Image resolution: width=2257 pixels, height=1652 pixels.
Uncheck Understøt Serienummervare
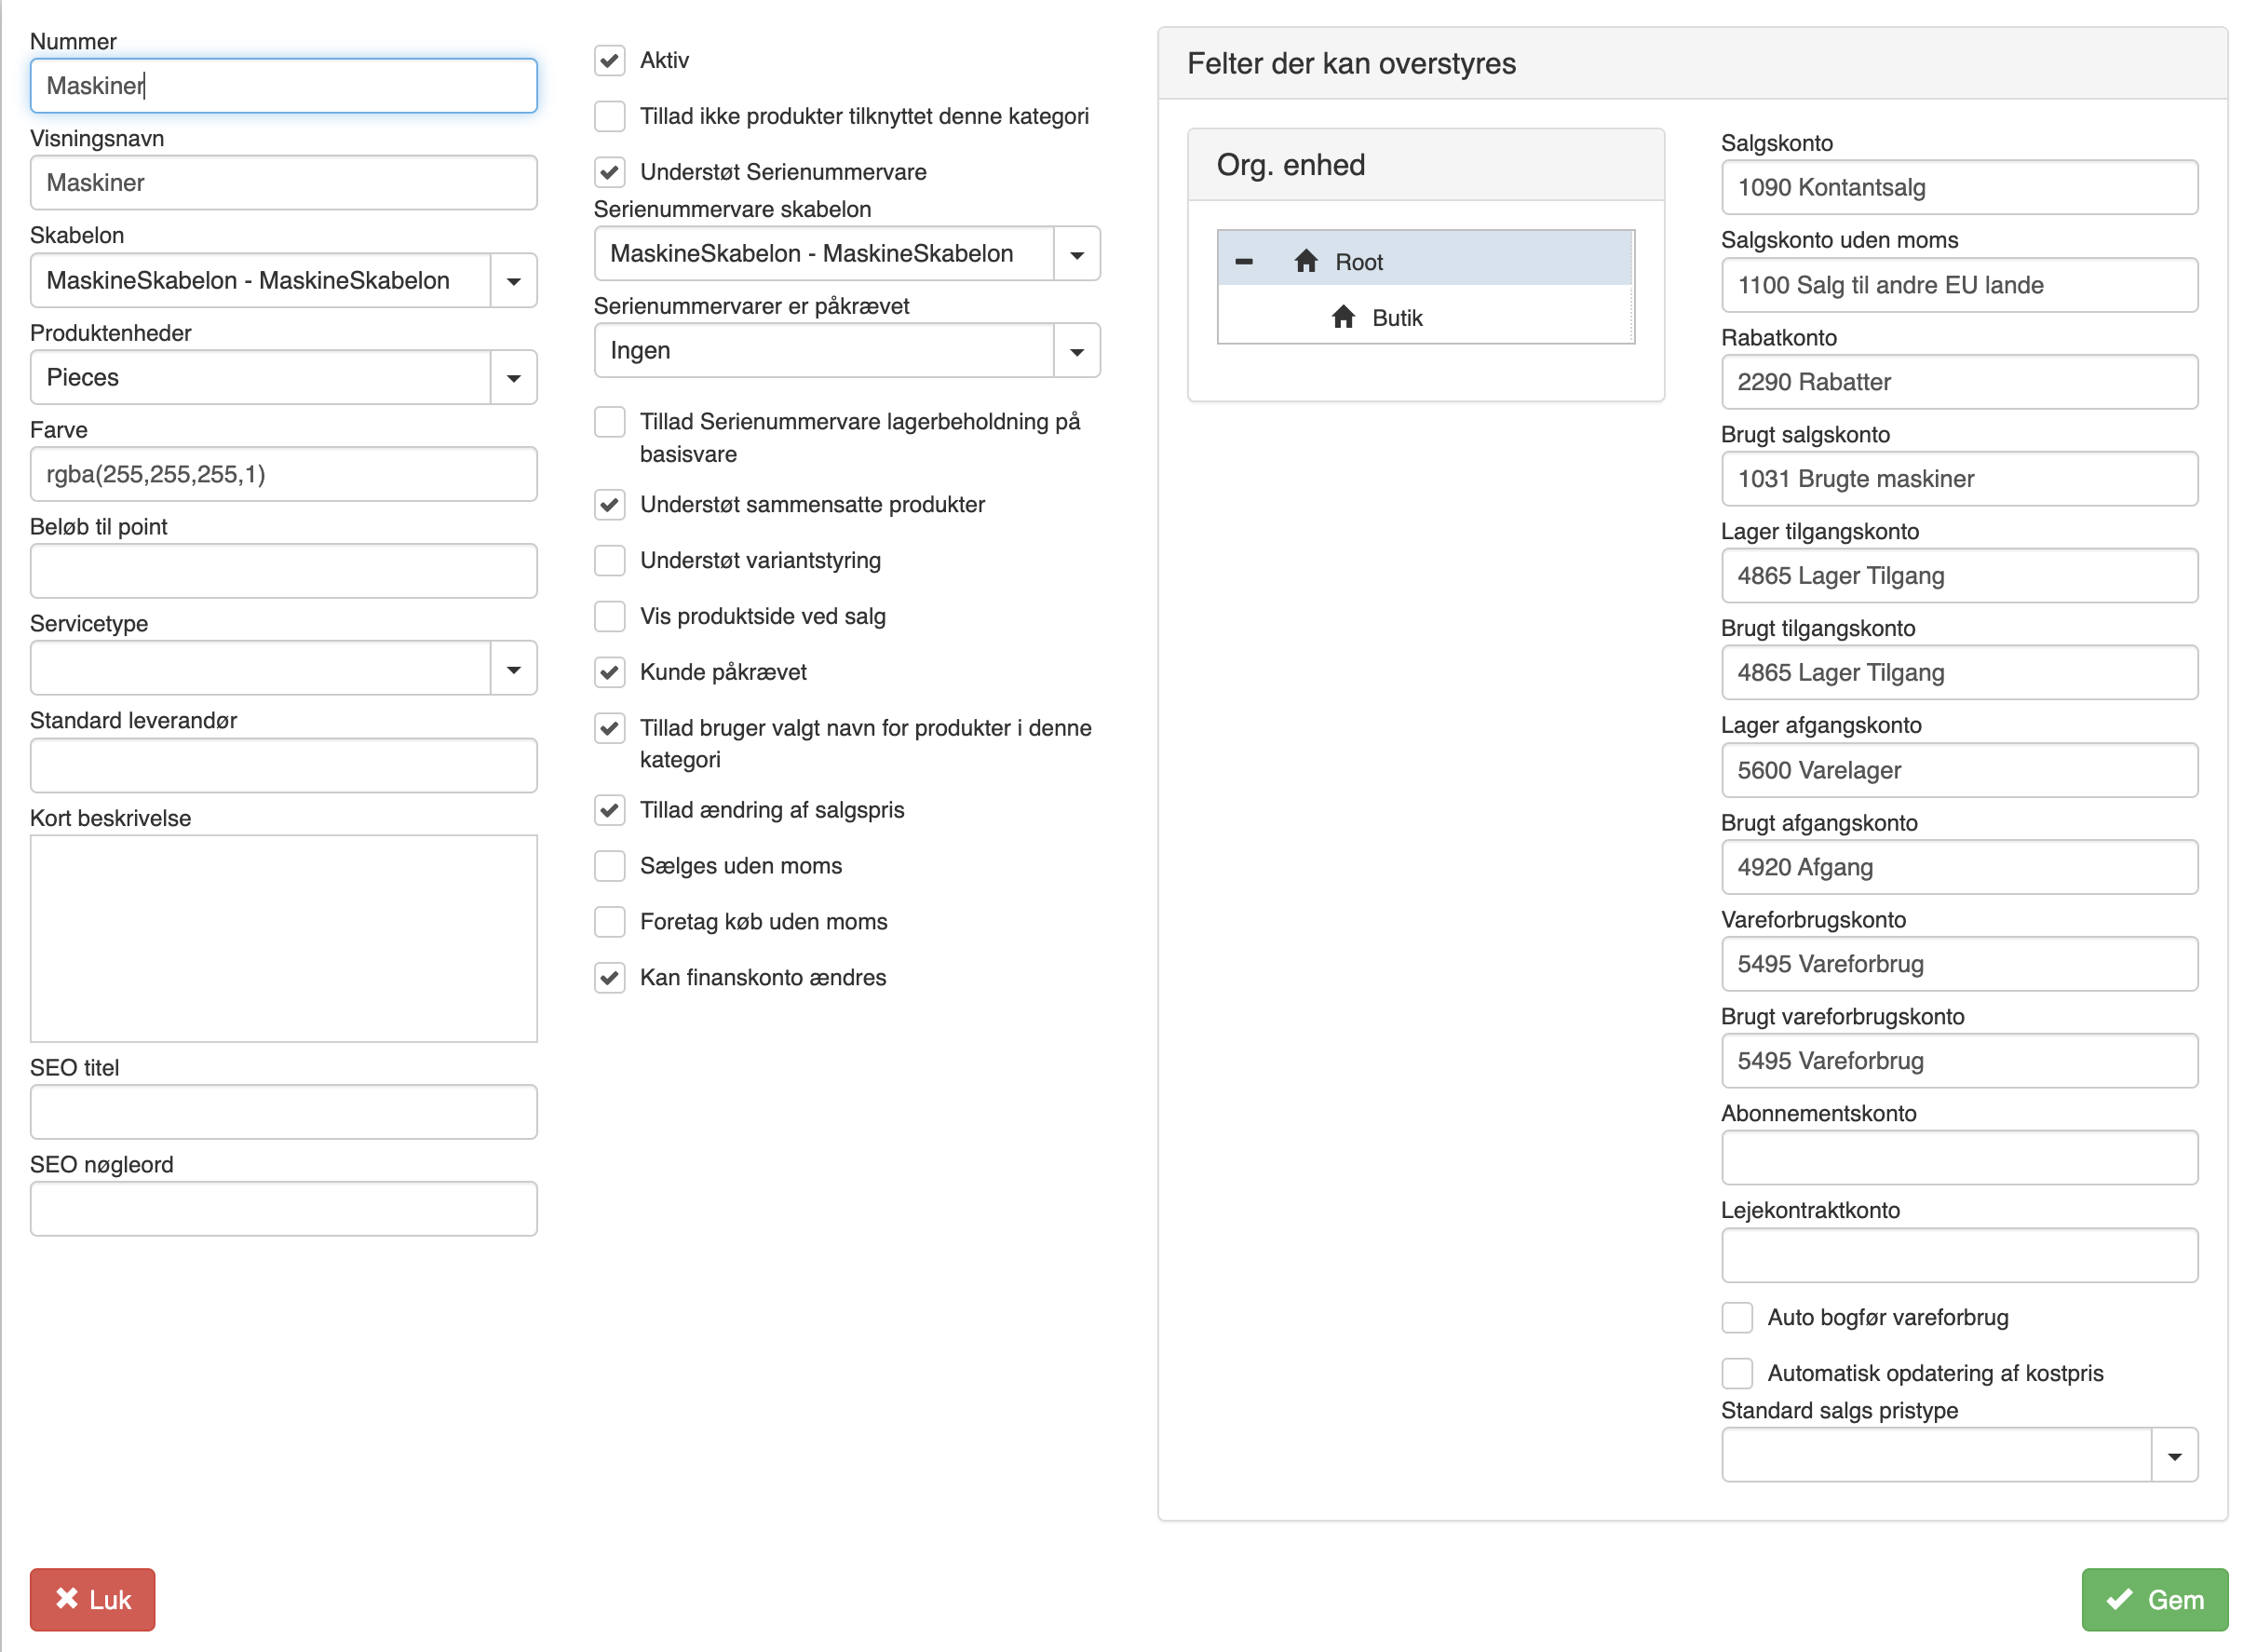(610, 172)
